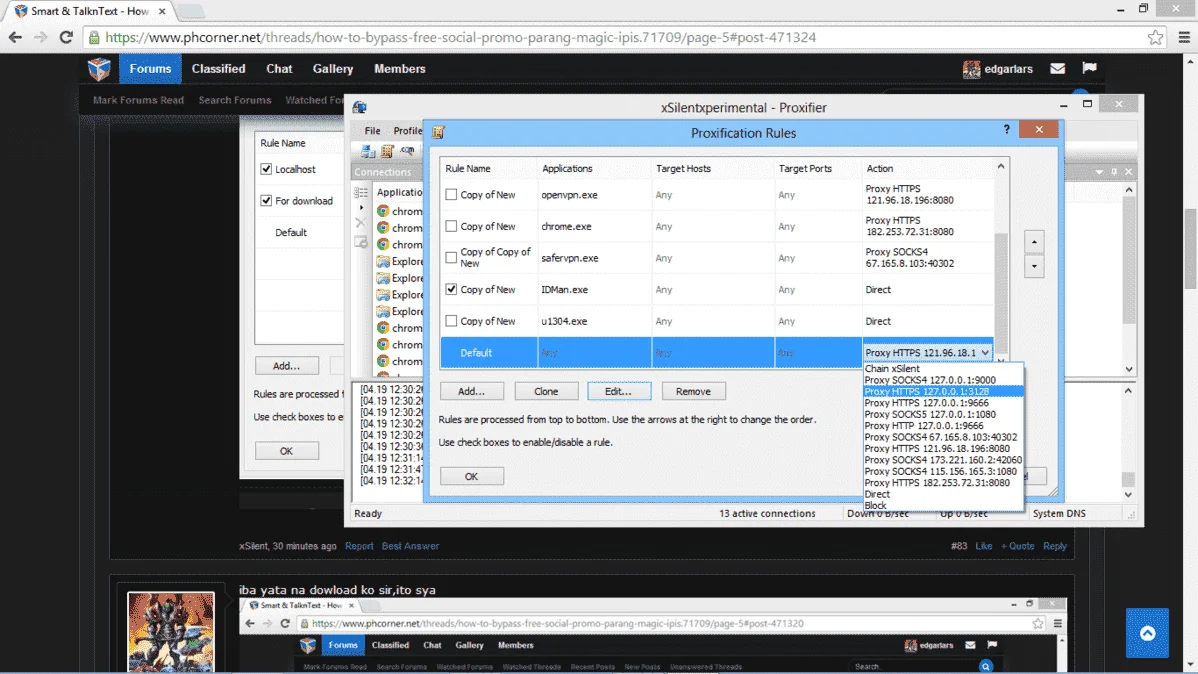Click the help question mark in Proxification Rules
Image resolution: width=1198 pixels, height=674 pixels.
(x=1006, y=130)
